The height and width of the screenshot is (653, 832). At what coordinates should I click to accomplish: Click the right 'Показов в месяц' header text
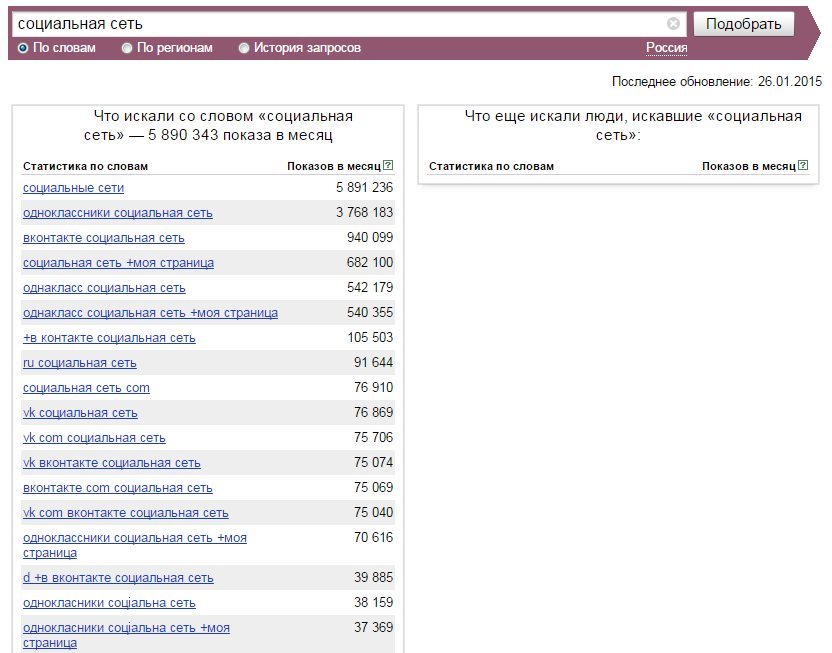pos(749,166)
